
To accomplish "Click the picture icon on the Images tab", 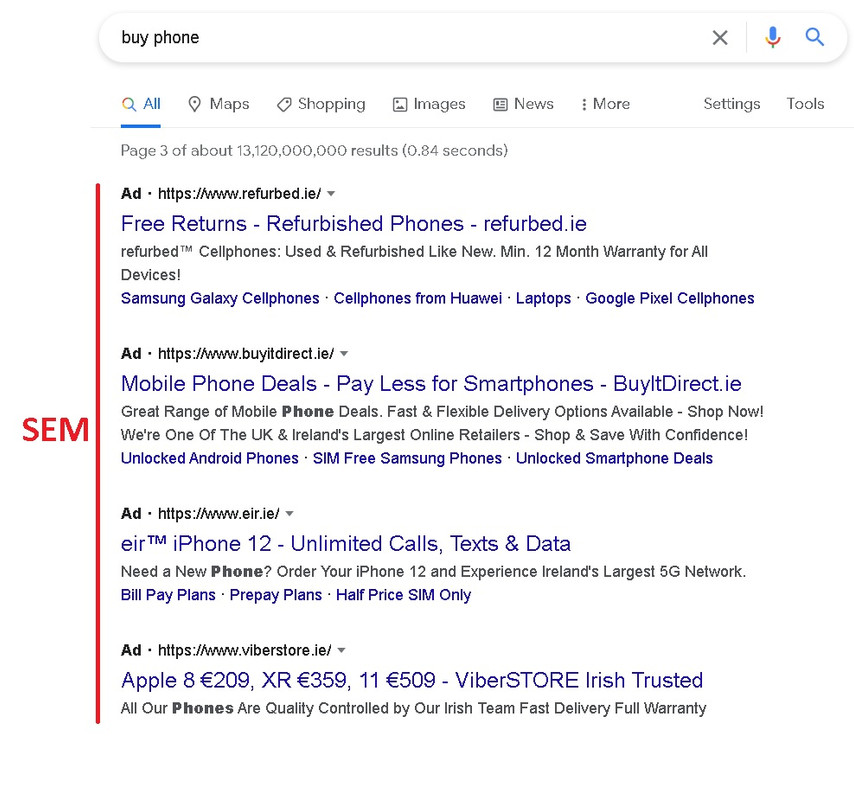I will point(400,105).
